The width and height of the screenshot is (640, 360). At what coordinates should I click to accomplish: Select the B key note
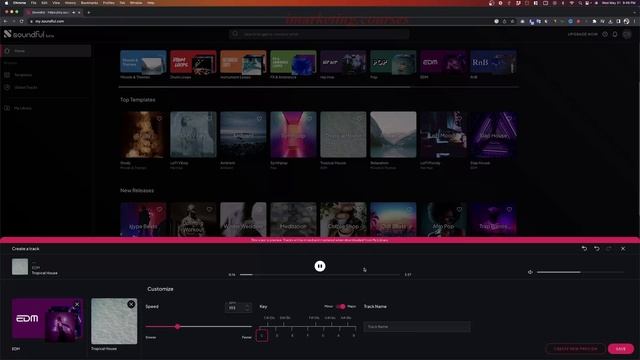pos(354,336)
